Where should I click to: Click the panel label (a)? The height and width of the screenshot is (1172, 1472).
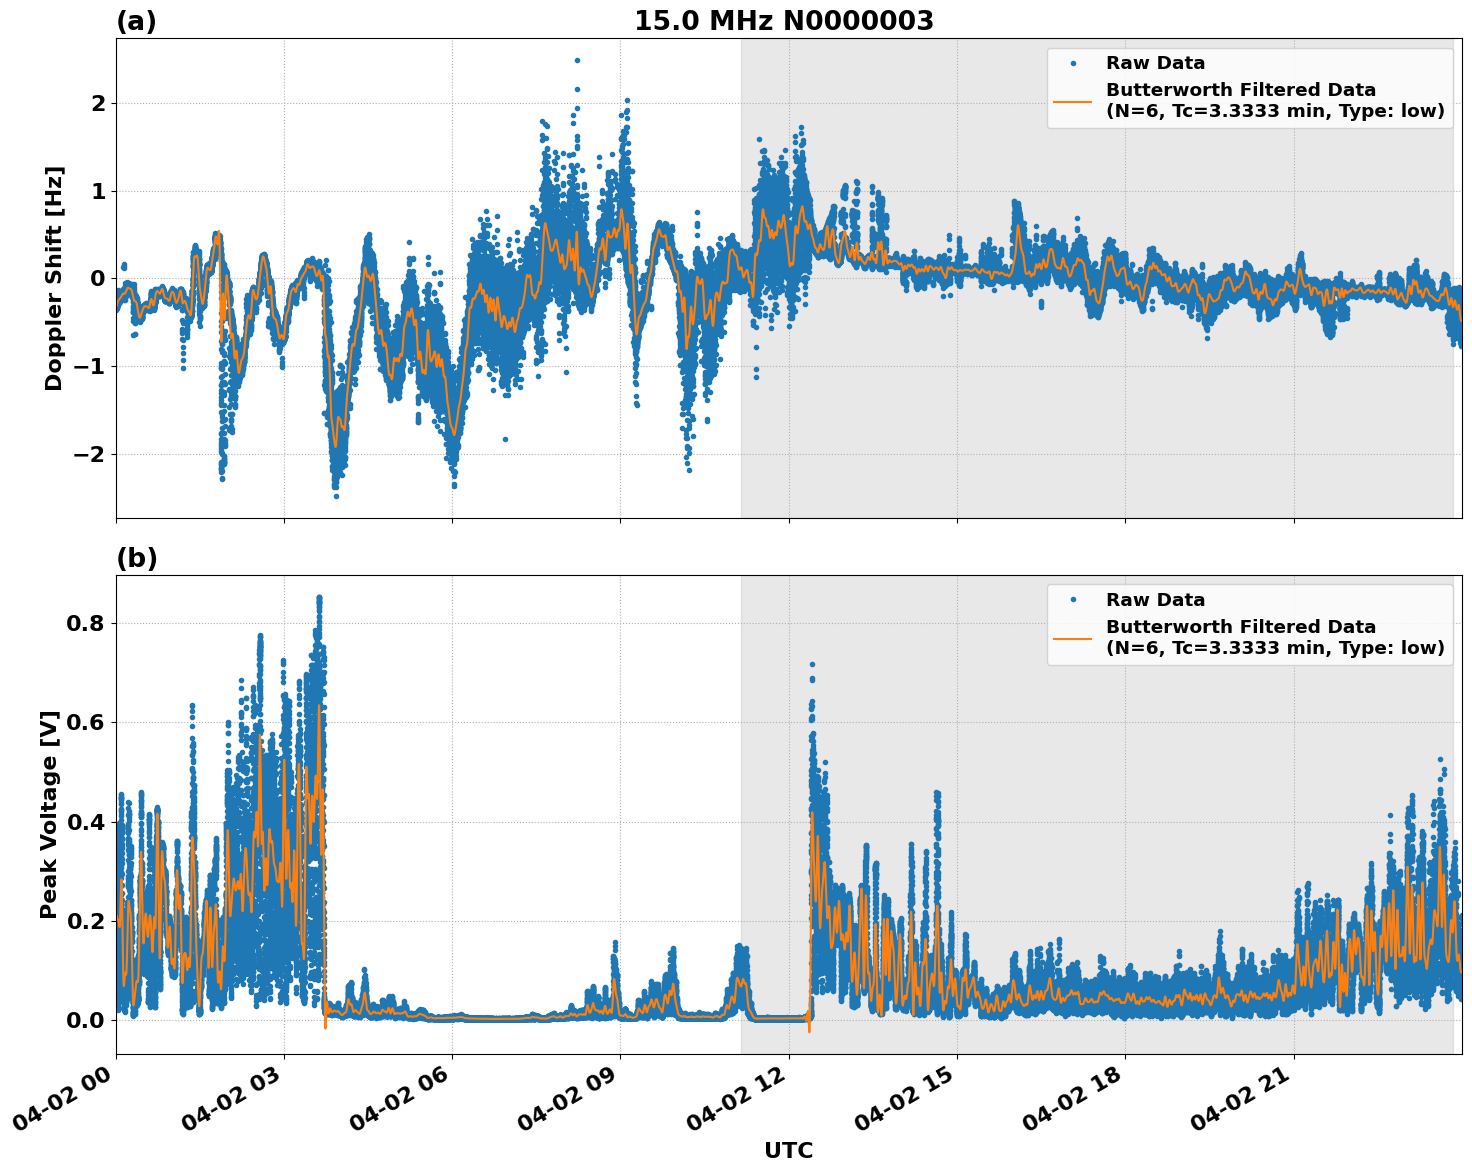[x=136, y=21]
